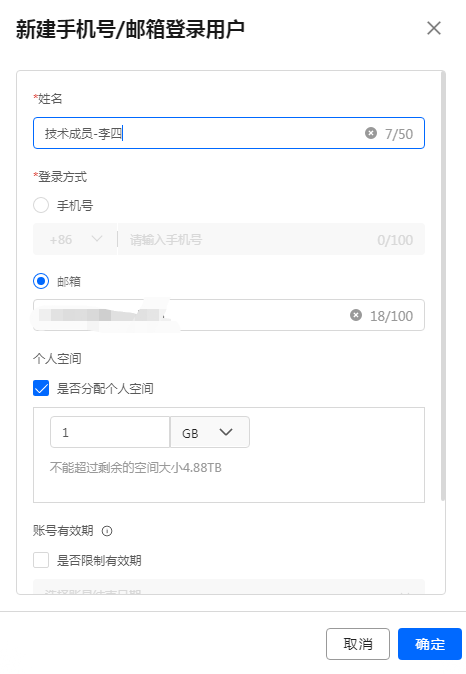Click the account end date picker field
This screenshot has height=674, width=466.
click(229, 587)
